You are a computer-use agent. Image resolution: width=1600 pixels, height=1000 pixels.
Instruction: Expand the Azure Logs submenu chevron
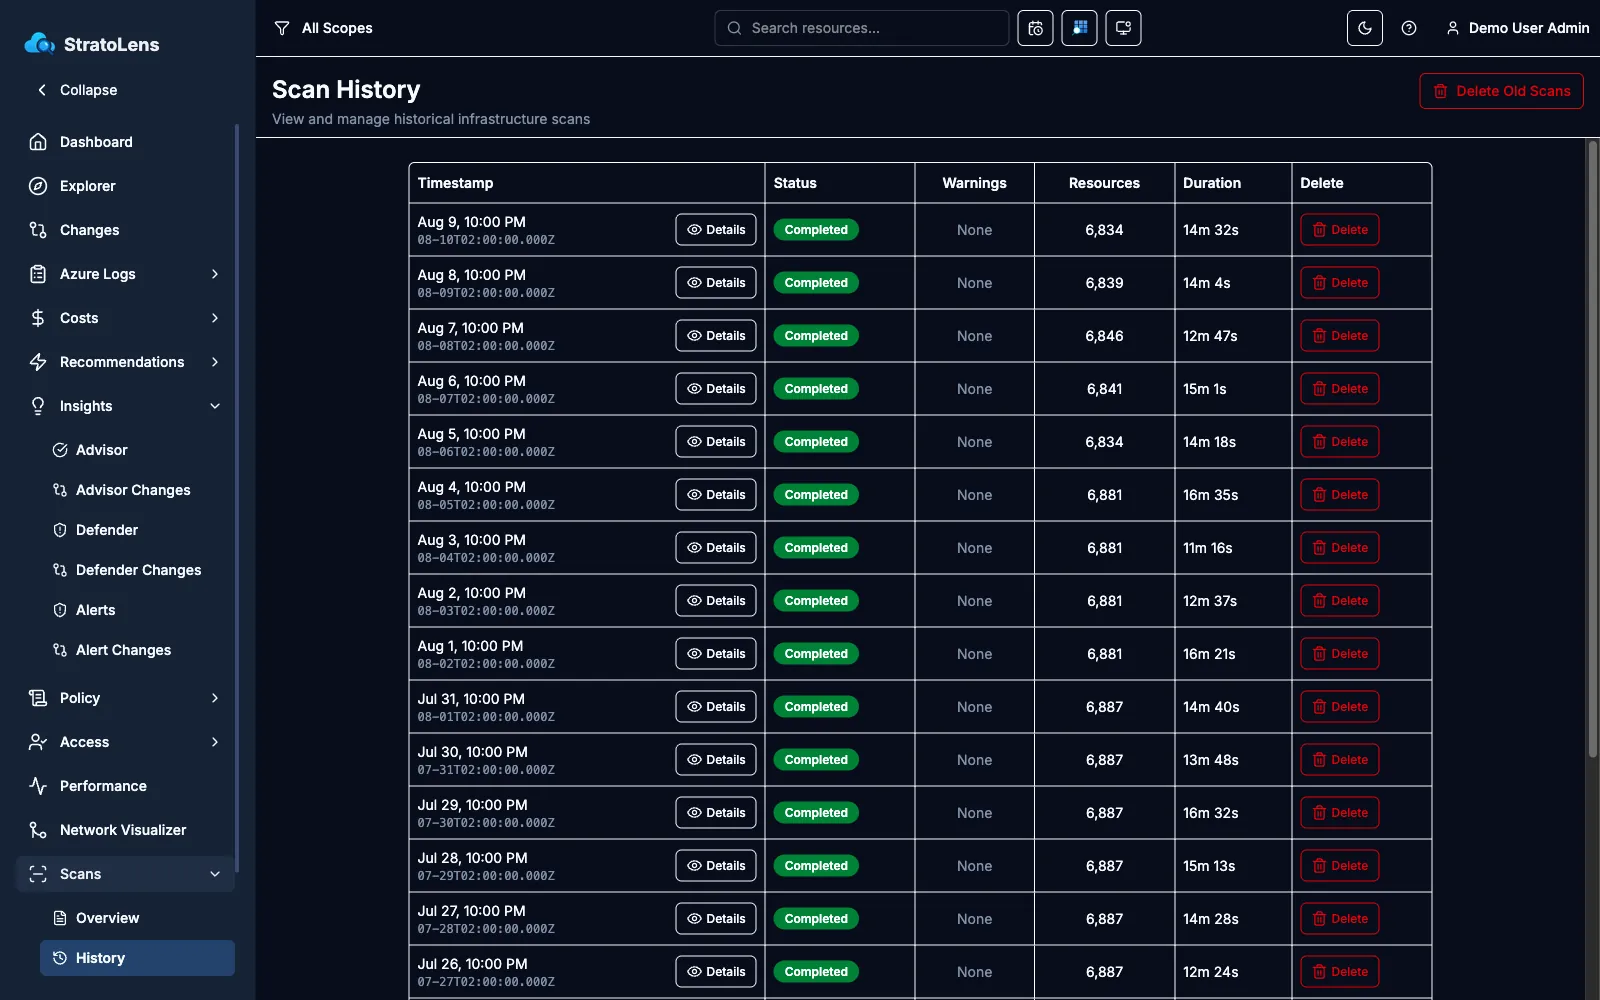pyautogui.click(x=215, y=274)
